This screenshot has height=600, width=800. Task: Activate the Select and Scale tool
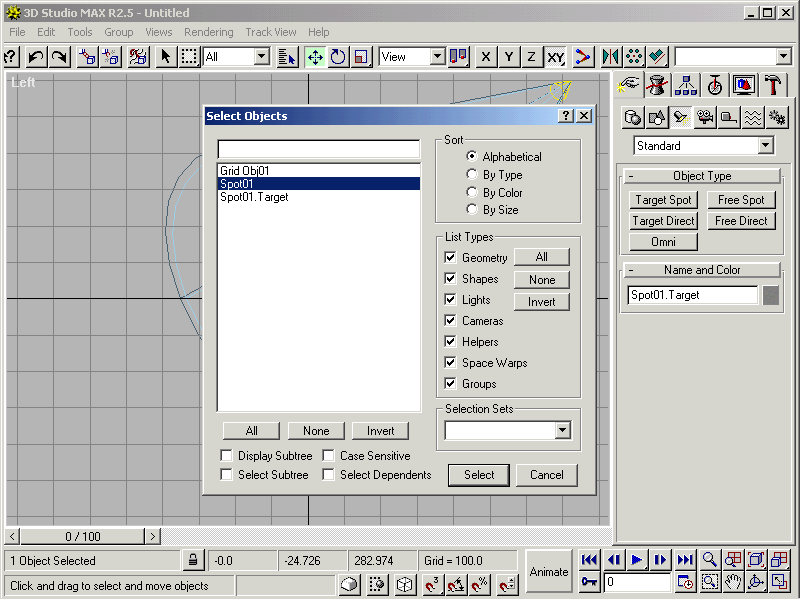[361, 57]
